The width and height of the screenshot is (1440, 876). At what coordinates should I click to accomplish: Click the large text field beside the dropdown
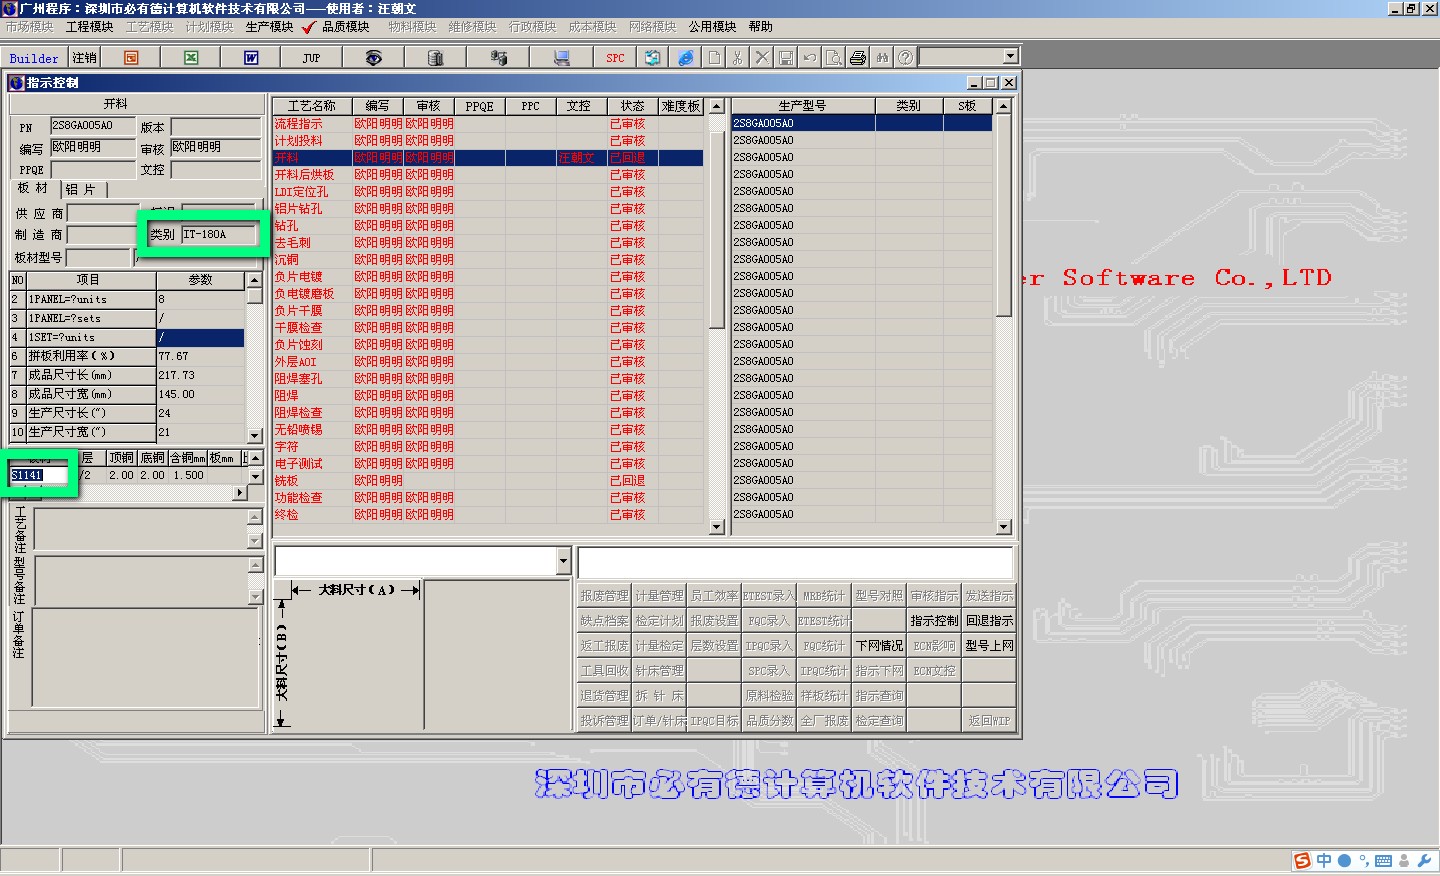click(x=795, y=561)
